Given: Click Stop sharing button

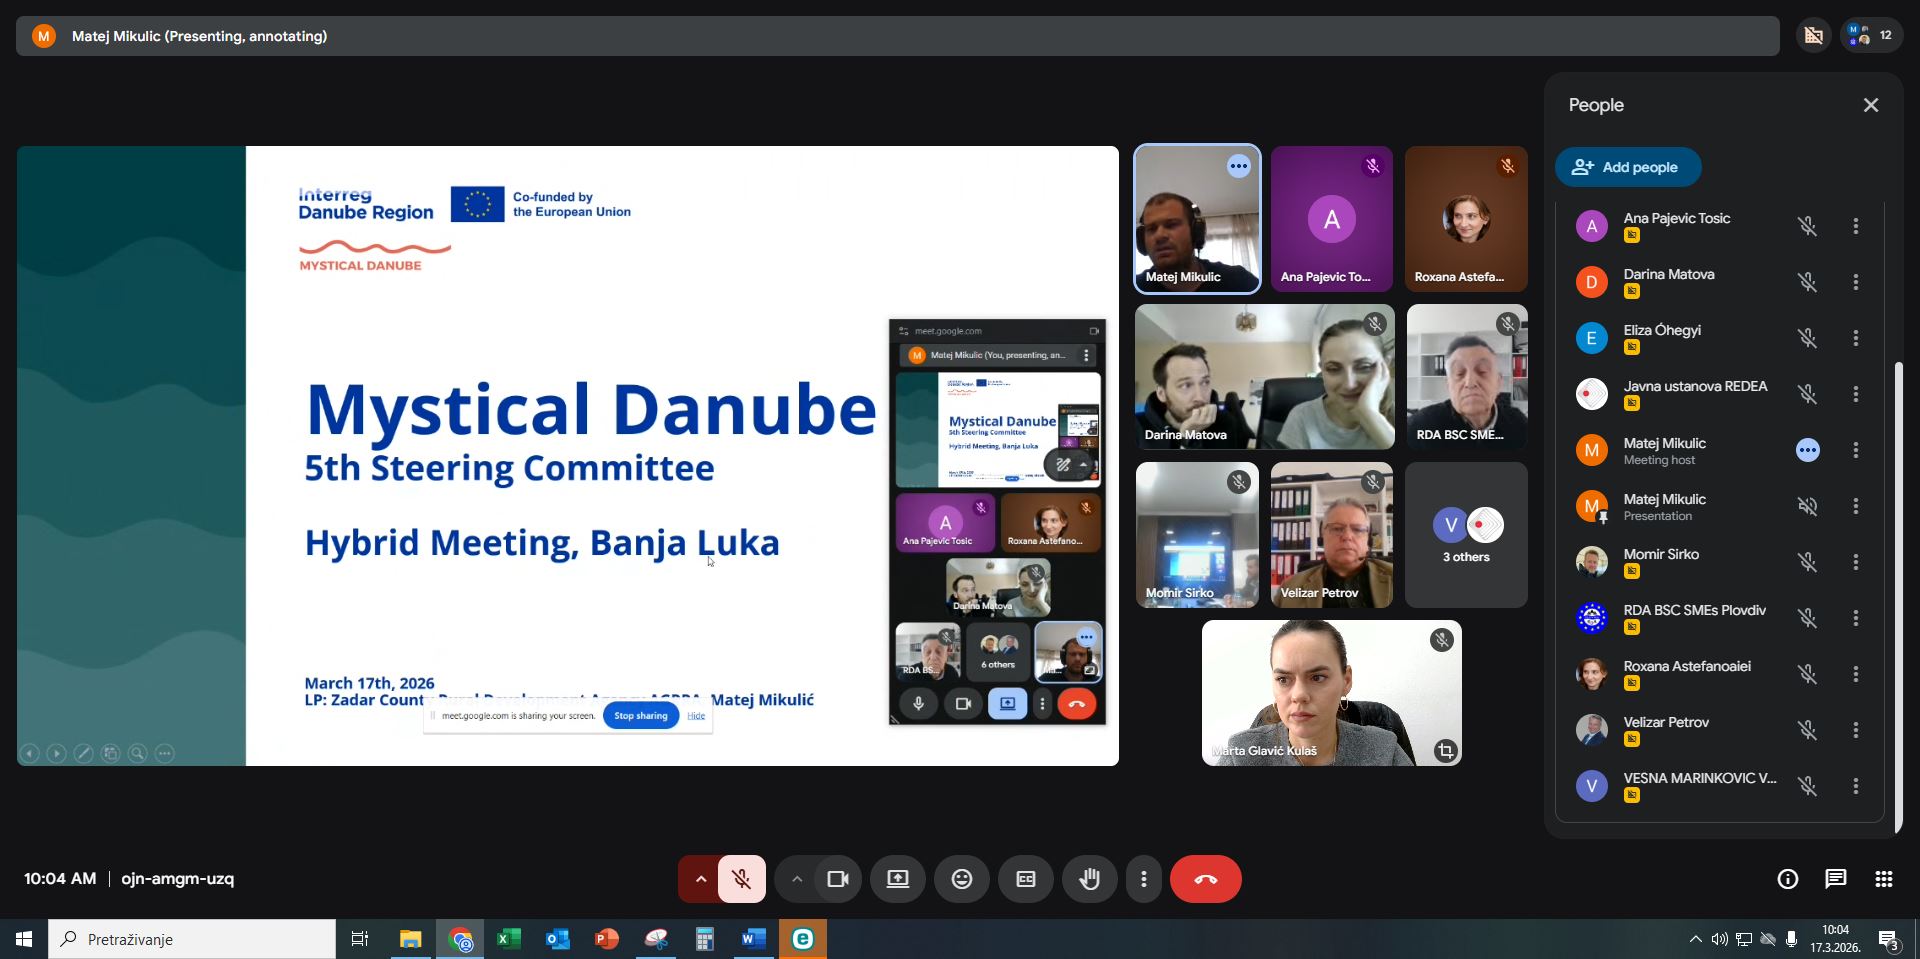Looking at the screenshot, I should (x=640, y=715).
